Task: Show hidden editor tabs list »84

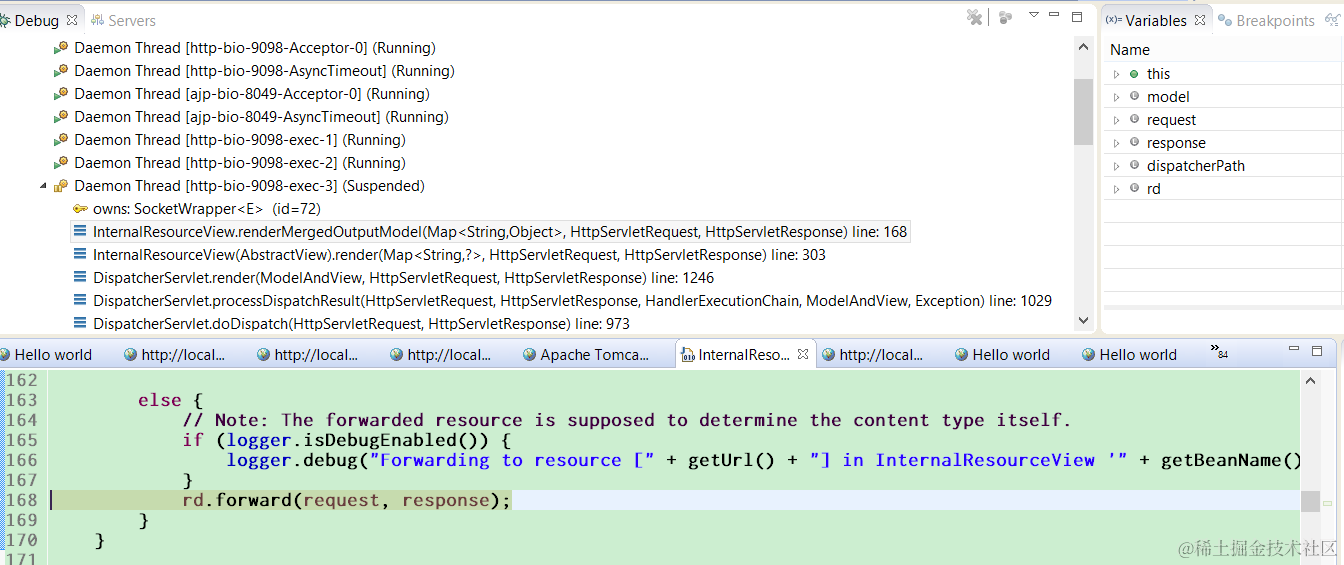Action: click(1219, 352)
